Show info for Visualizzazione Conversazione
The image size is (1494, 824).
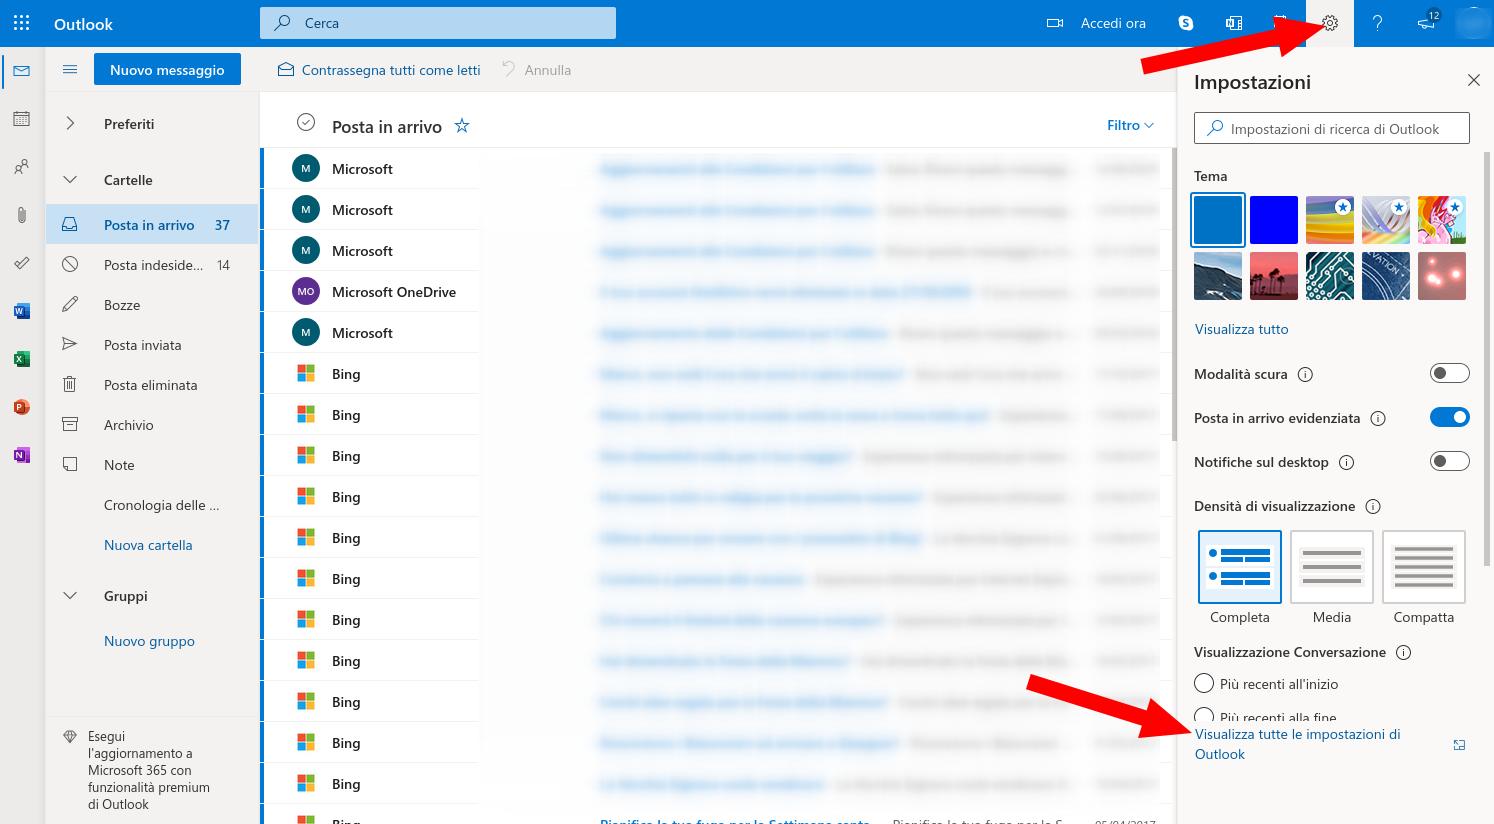tap(1403, 653)
